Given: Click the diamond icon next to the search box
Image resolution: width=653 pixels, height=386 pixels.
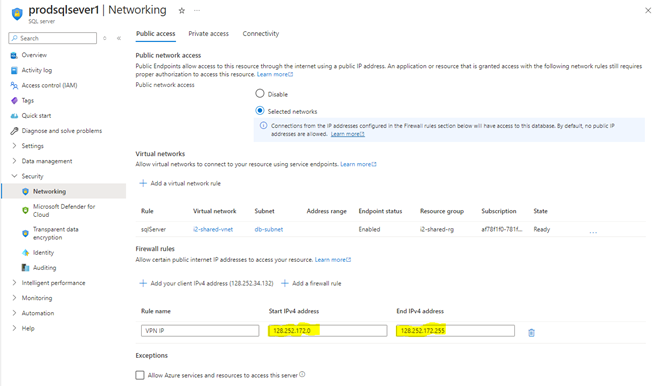Looking at the screenshot, I should point(105,38).
